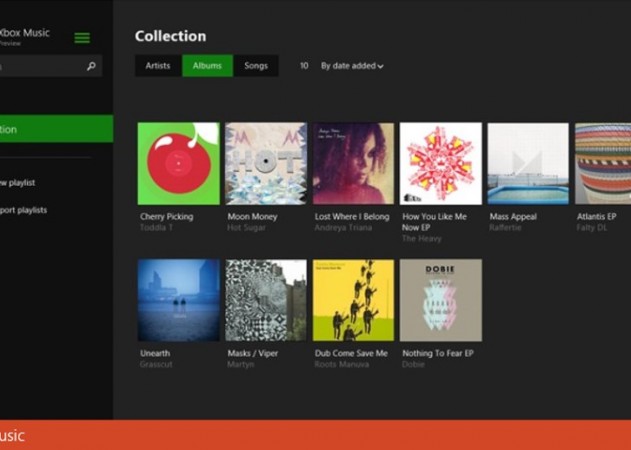
Task: Select the Atlantis EP album cover
Action: coord(603,163)
